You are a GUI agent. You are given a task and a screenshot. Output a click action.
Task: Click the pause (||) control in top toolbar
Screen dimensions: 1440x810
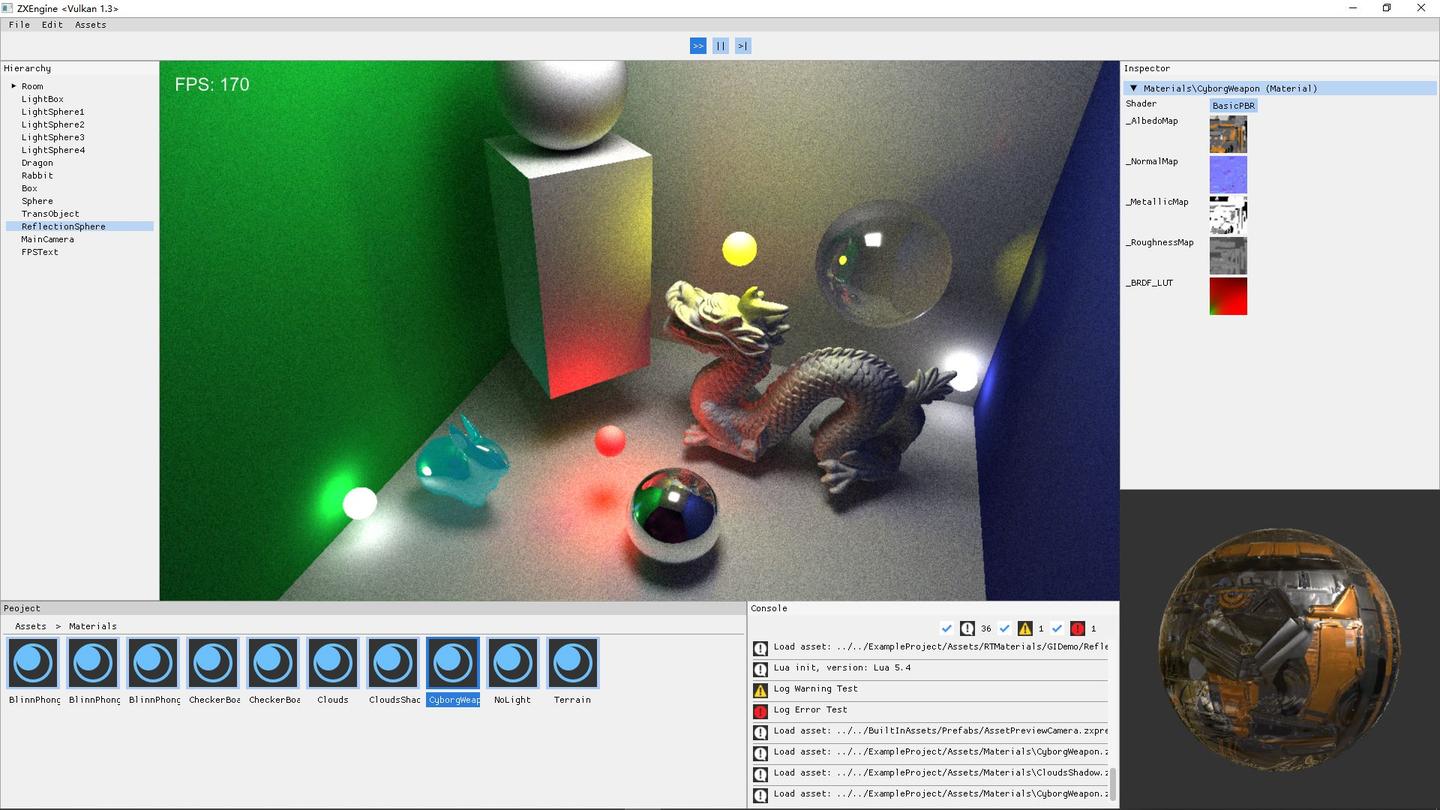click(x=720, y=45)
